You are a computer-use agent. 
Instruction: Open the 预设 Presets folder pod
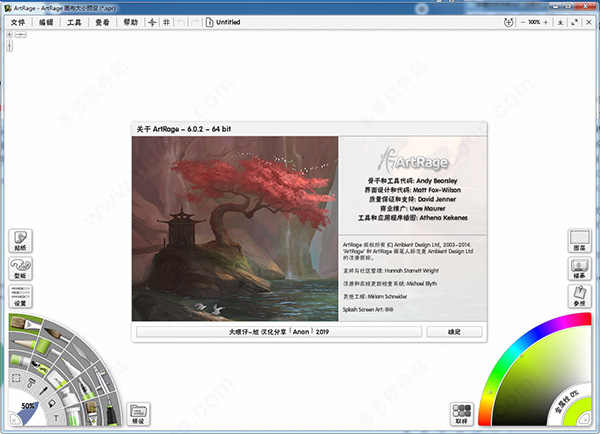(x=138, y=414)
